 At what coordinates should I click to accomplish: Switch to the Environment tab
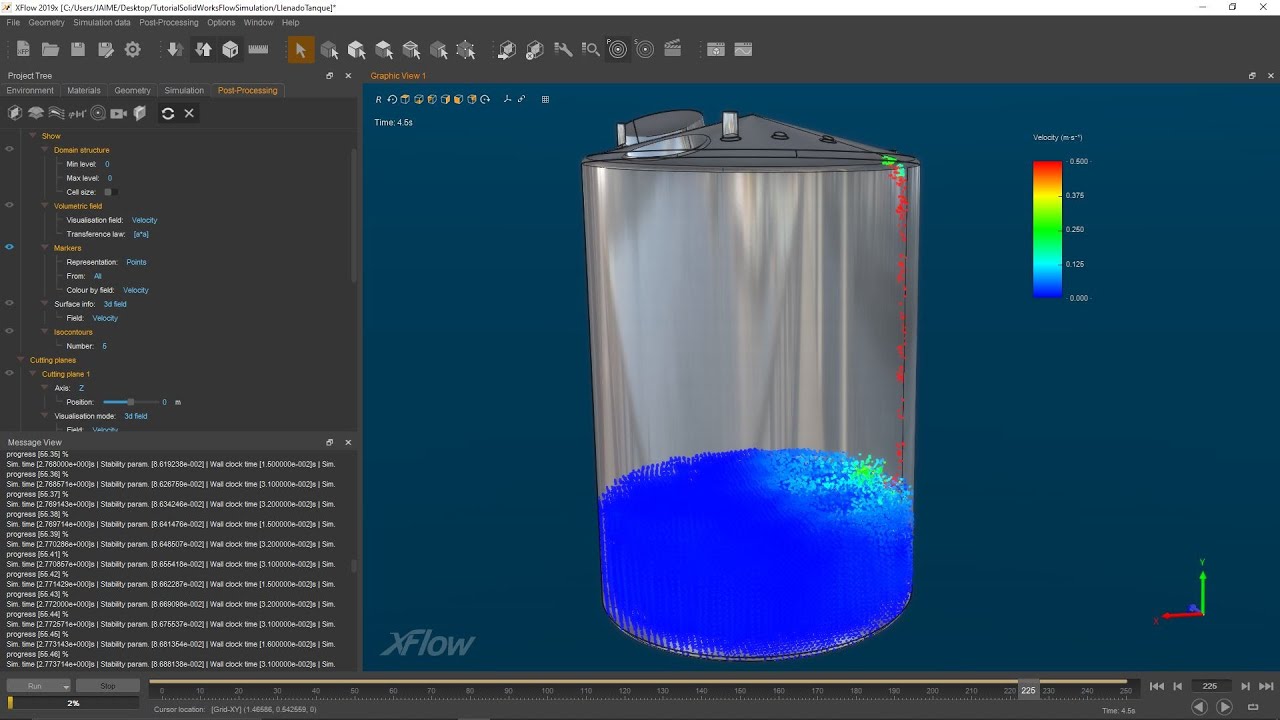[x=30, y=90]
